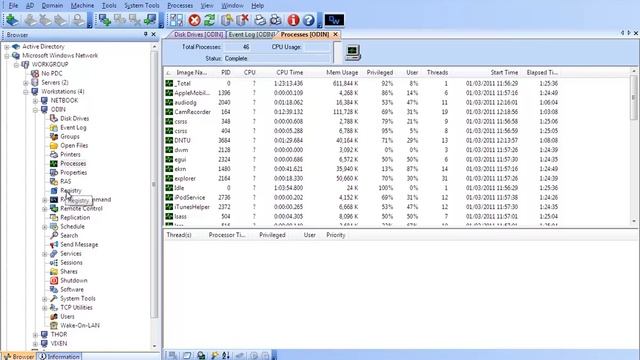Expand the Active Directory node
Screen dimensions: 640x360
pyautogui.click(x=7, y=47)
